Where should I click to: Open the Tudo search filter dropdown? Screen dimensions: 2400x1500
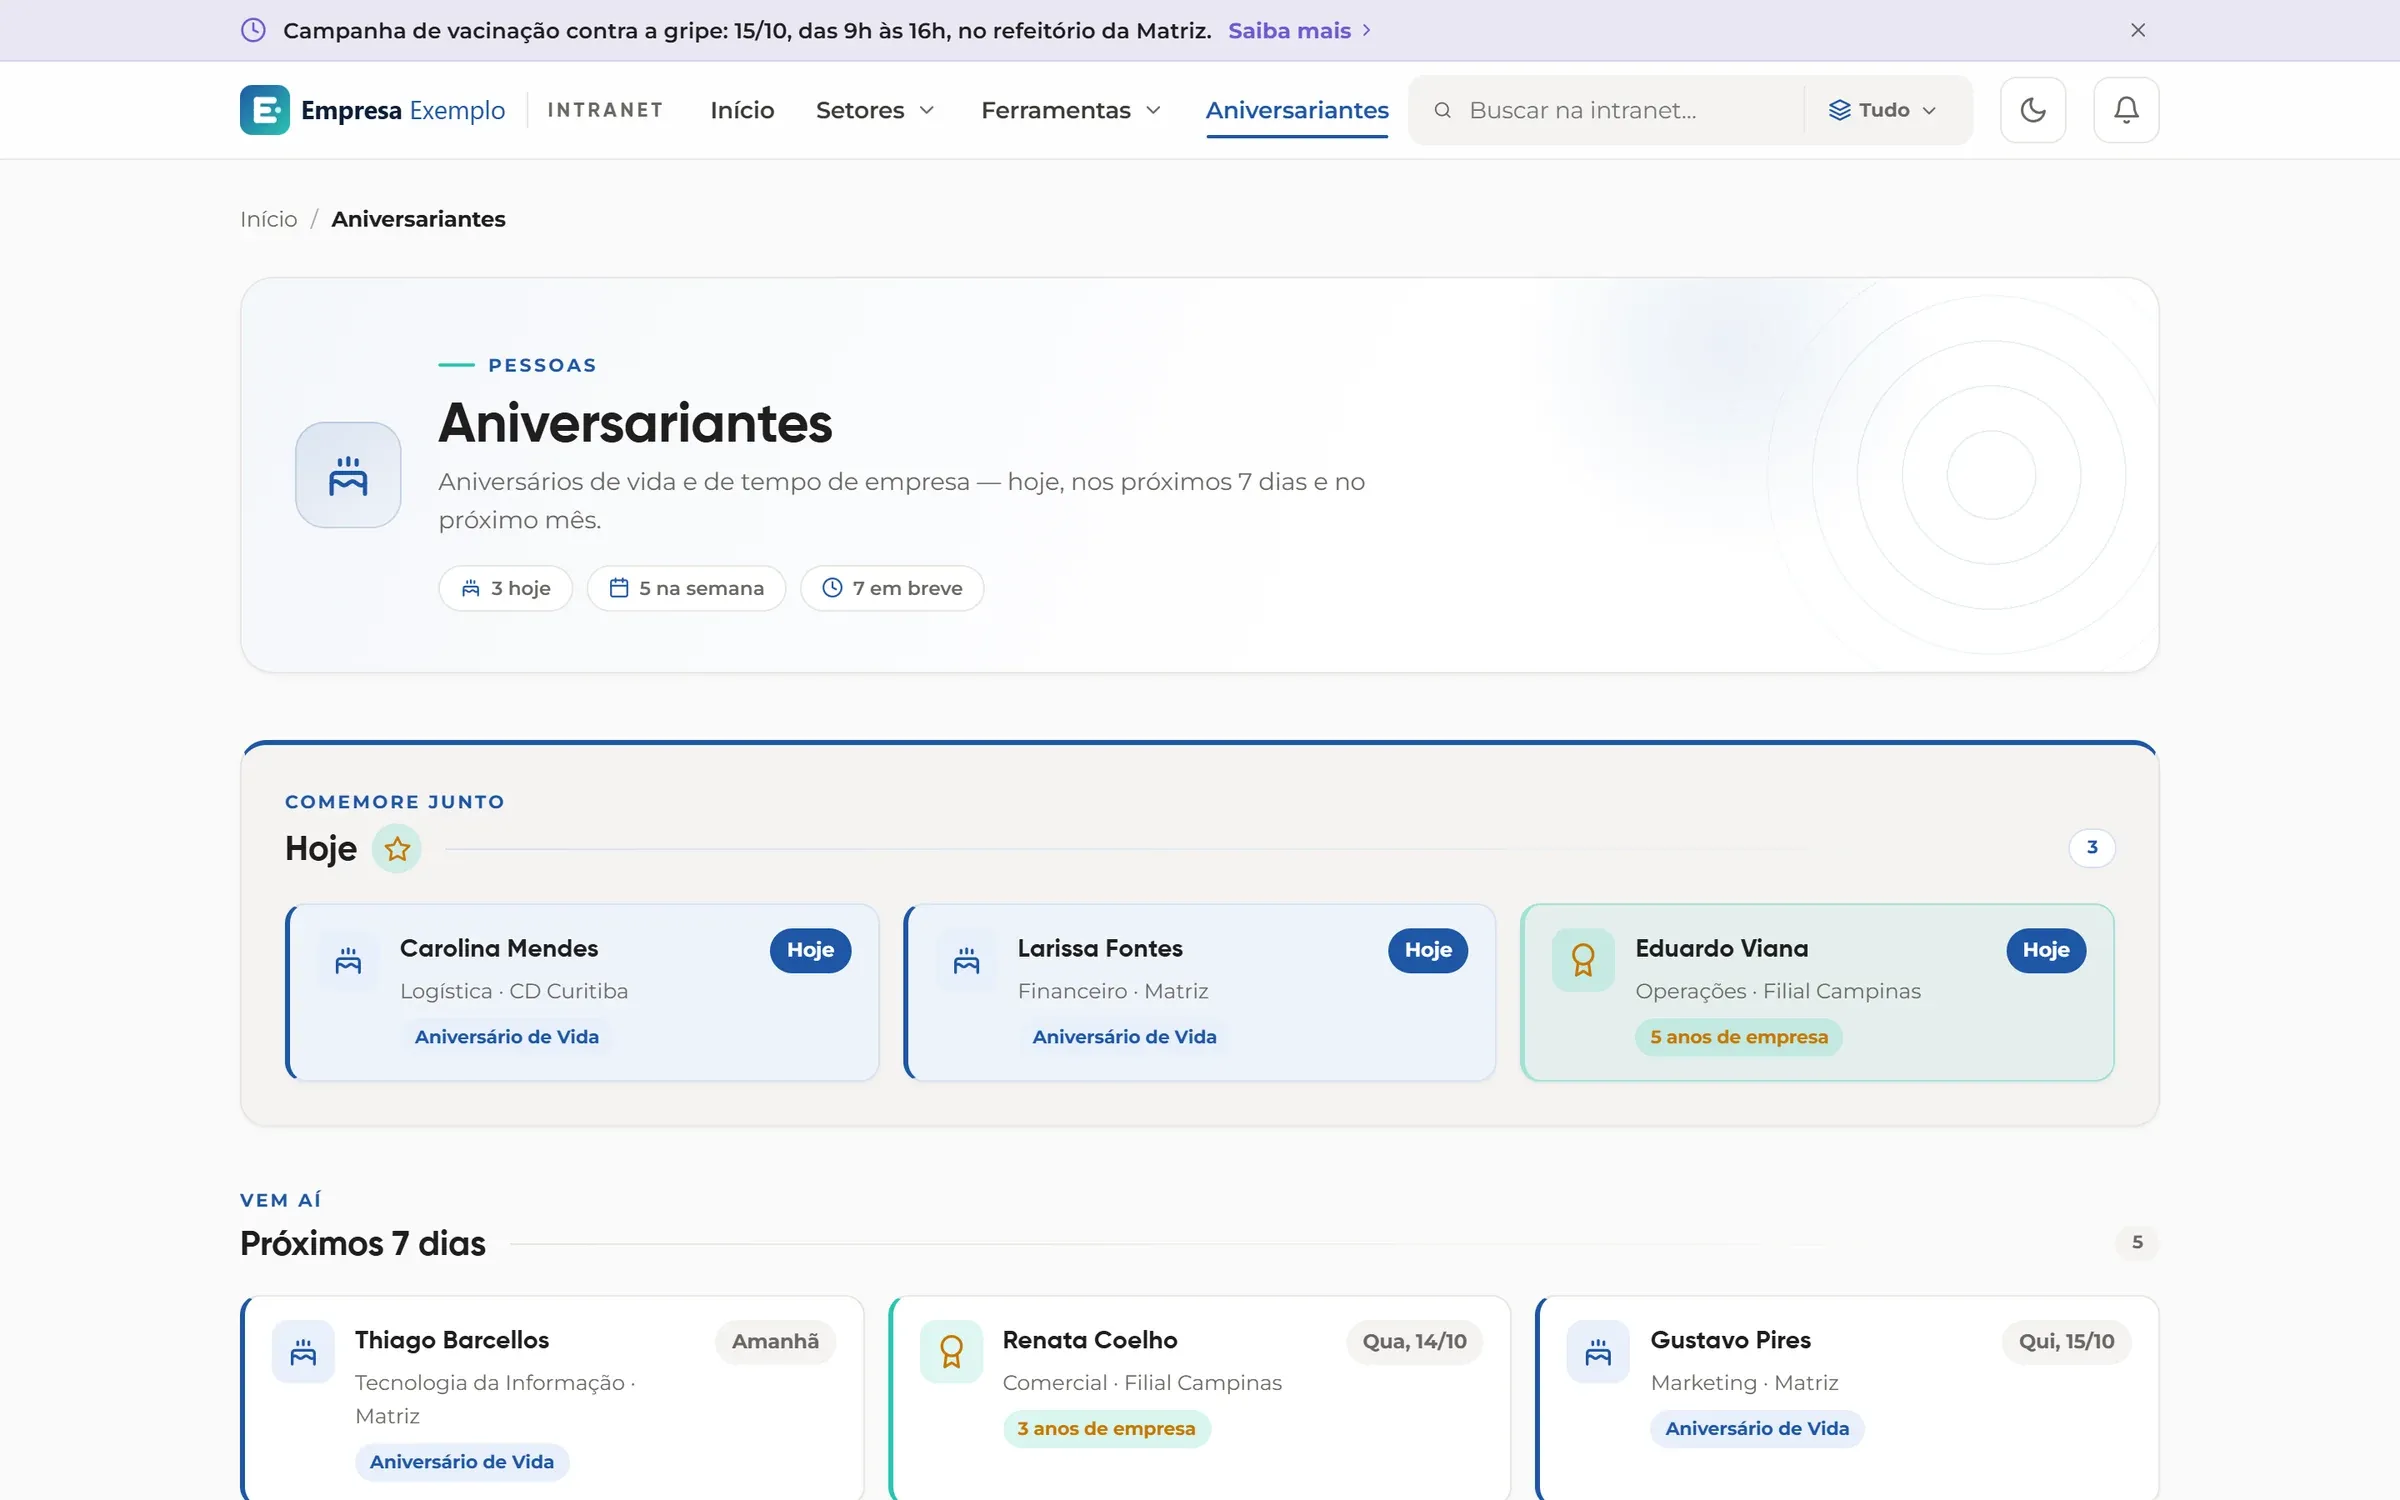(1883, 110)
